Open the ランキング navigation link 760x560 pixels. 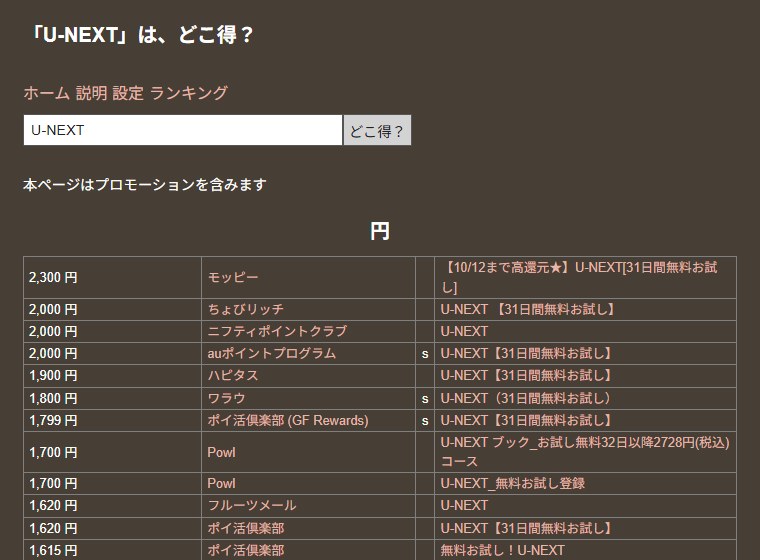coord(189,93)
